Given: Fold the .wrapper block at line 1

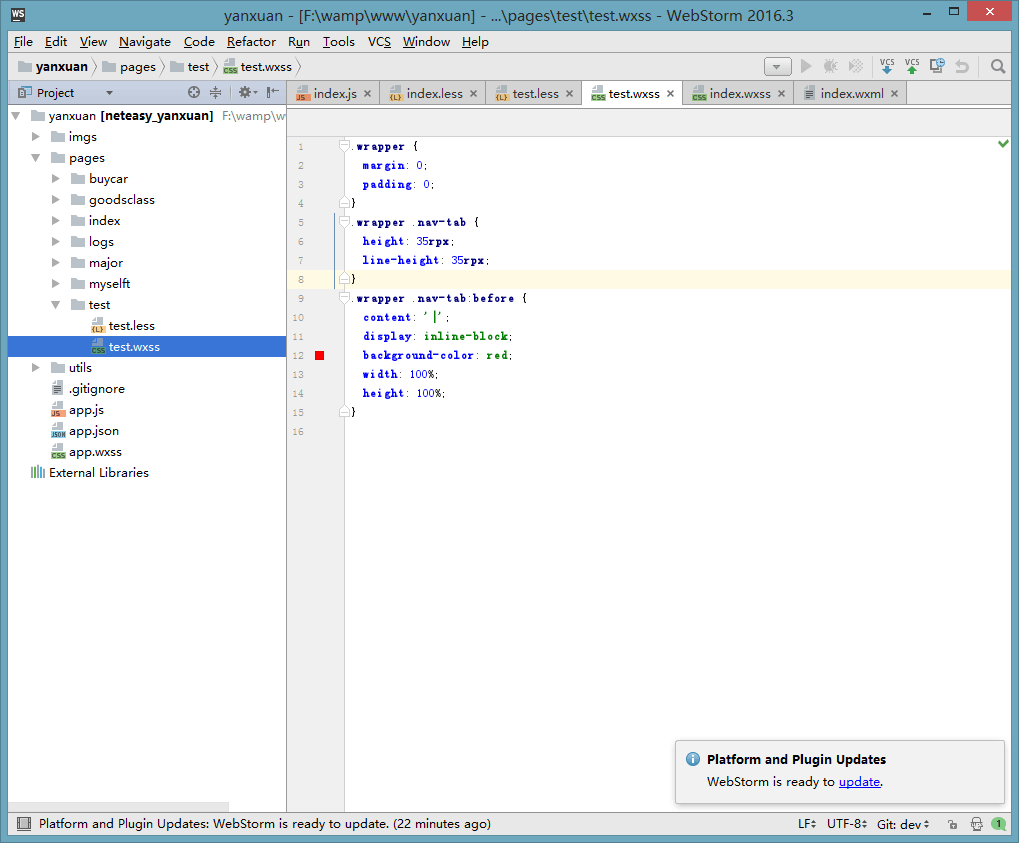Looking at the screenshot, I should (344, 146).
